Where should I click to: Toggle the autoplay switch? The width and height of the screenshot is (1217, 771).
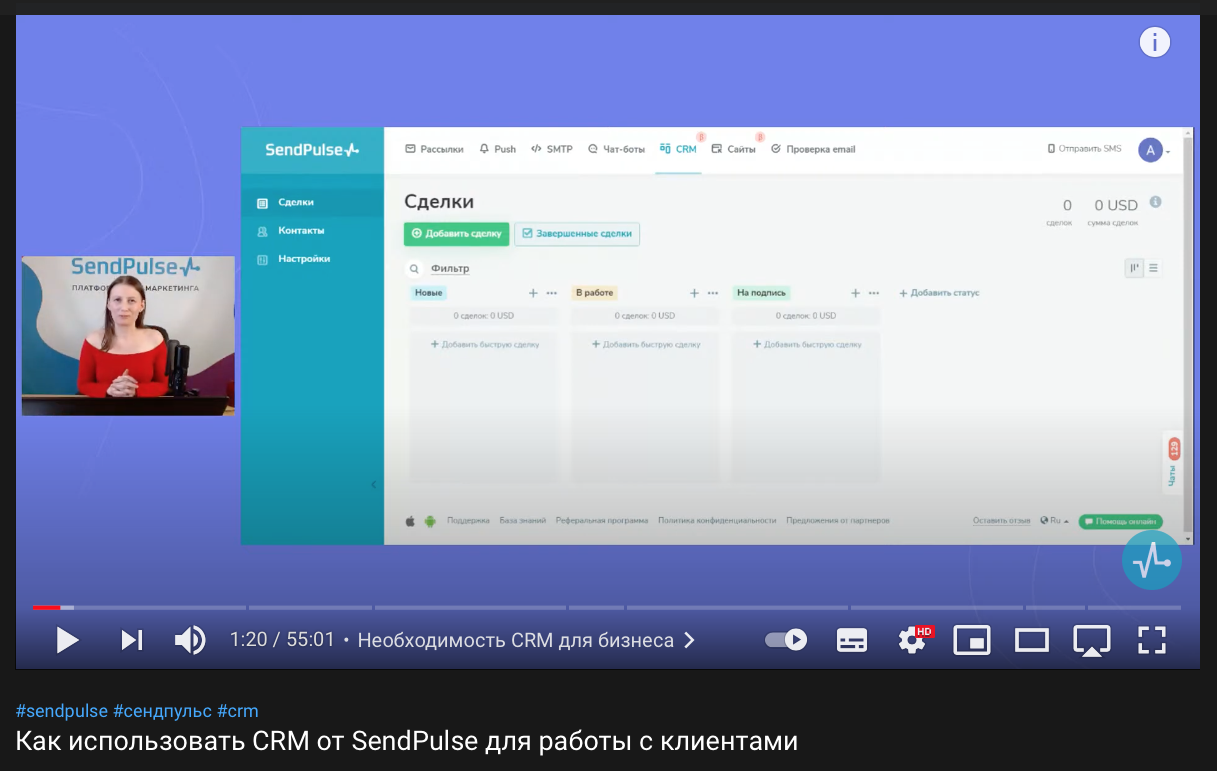[x=786, y=640]
